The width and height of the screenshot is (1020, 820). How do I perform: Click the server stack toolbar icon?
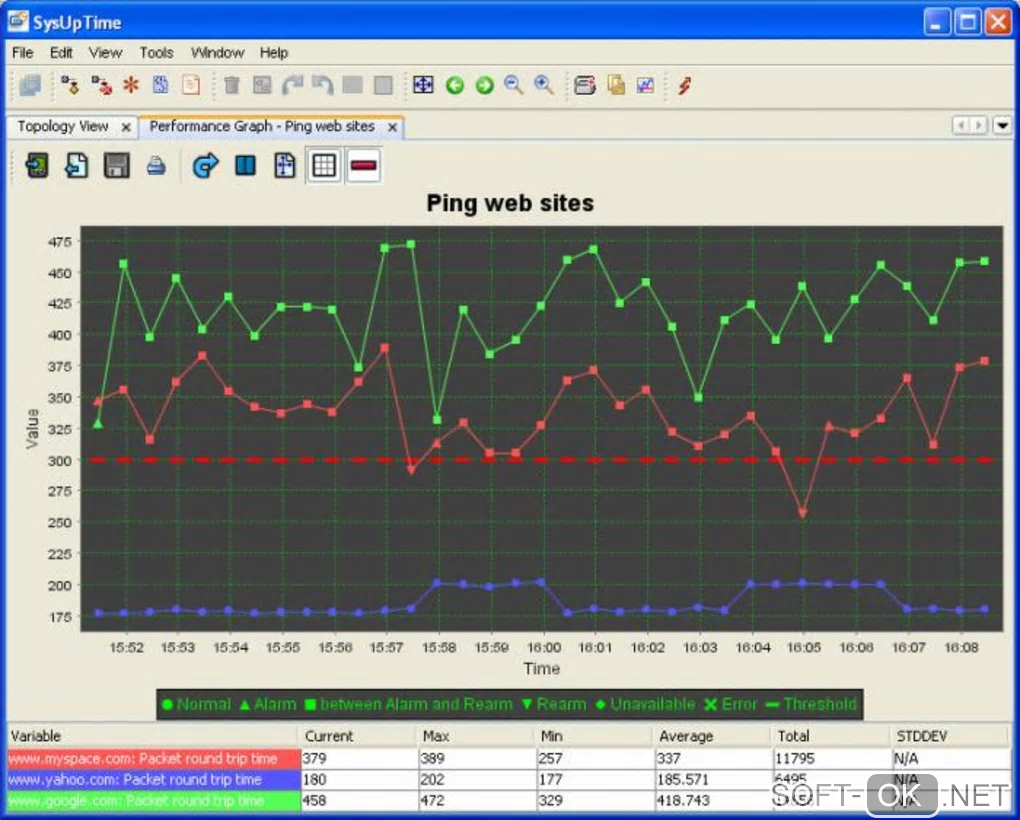[585, 85]
